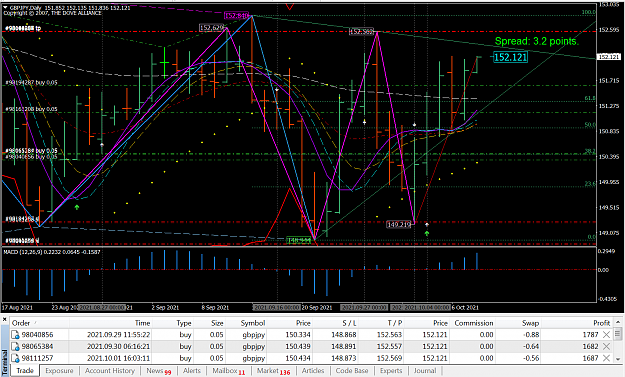Click the trade list scrollbar down arrow
Screen dimensions: 625x377
pyautogui.click(x=618, y=359)
